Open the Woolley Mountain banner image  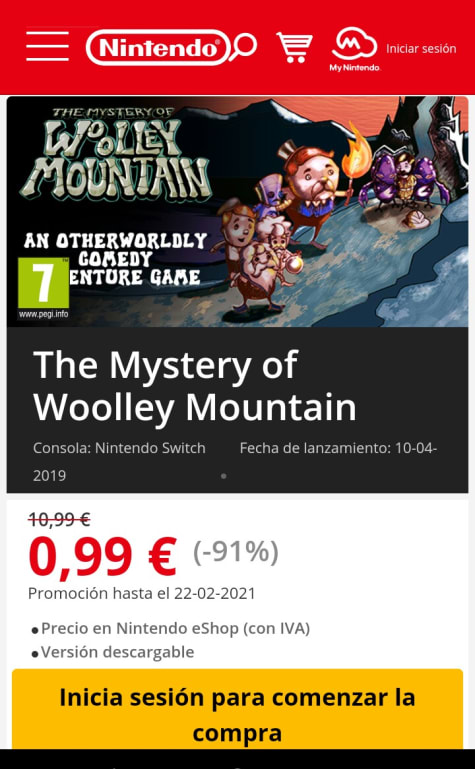237,211
